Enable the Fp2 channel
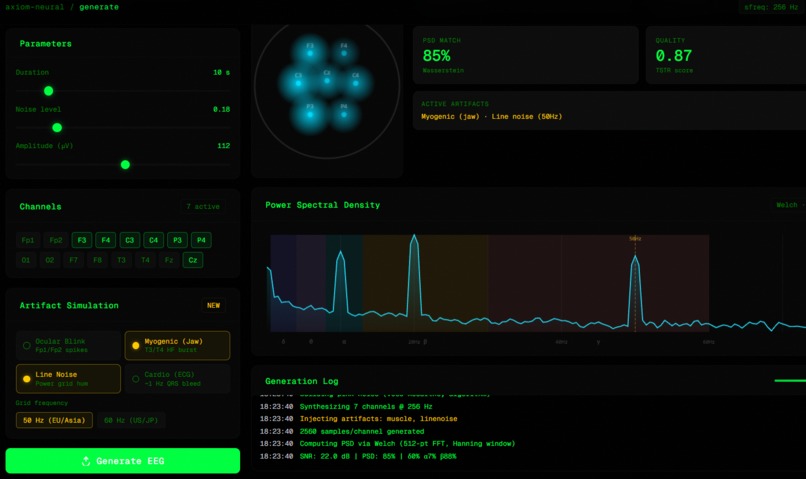Image resolution: width=806 pixels, height=479 pixels. click(x=56, y=240)
